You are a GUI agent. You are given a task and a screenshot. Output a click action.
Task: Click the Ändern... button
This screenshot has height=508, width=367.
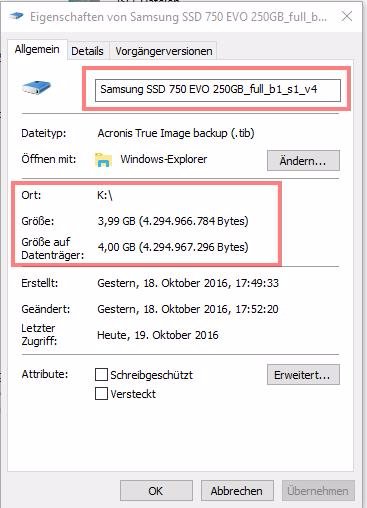(x=303, y=161)
